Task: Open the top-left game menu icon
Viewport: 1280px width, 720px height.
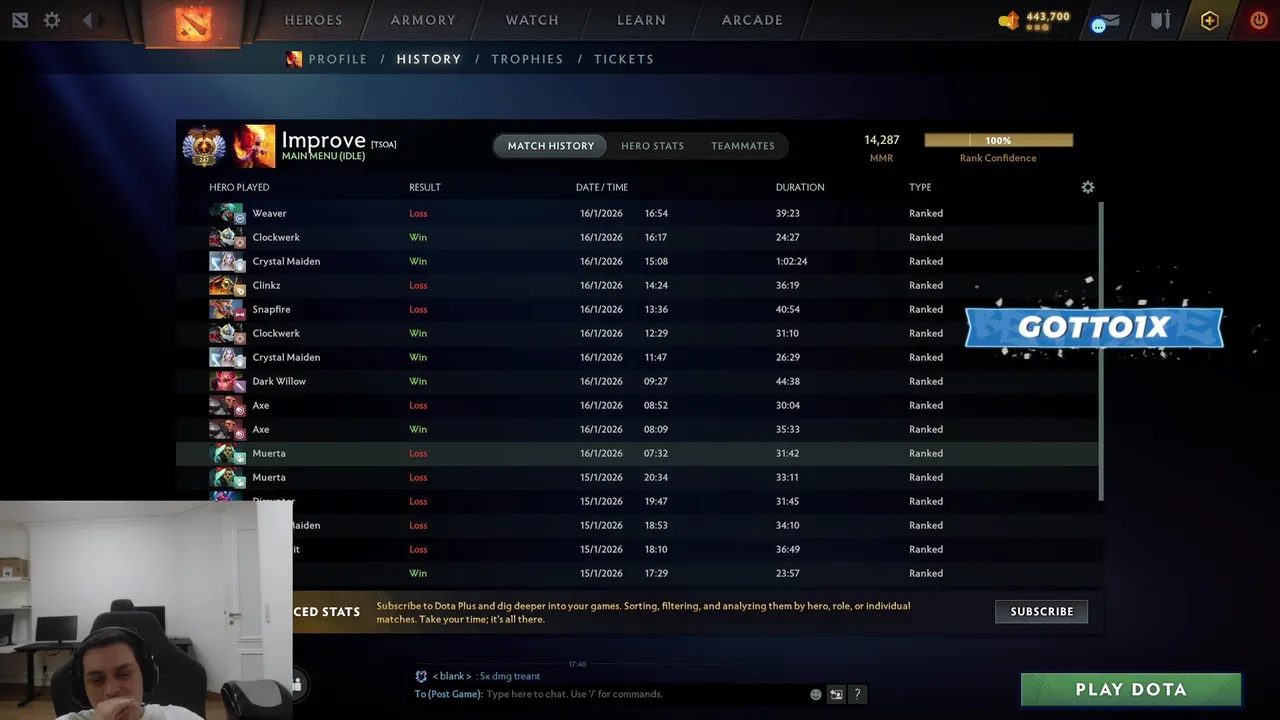Action: pyautogui.click(x=20, y=20)
